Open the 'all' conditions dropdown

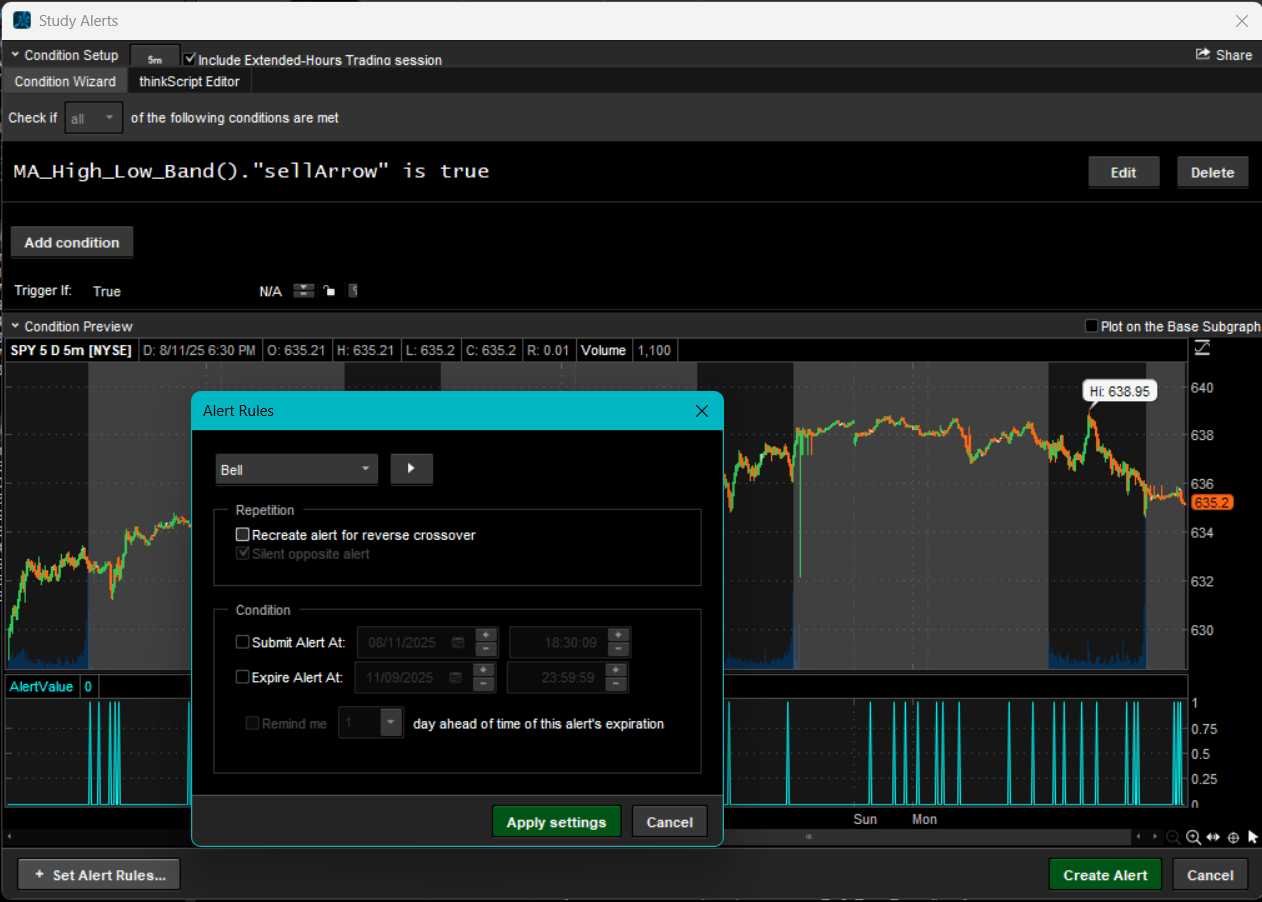94,118
